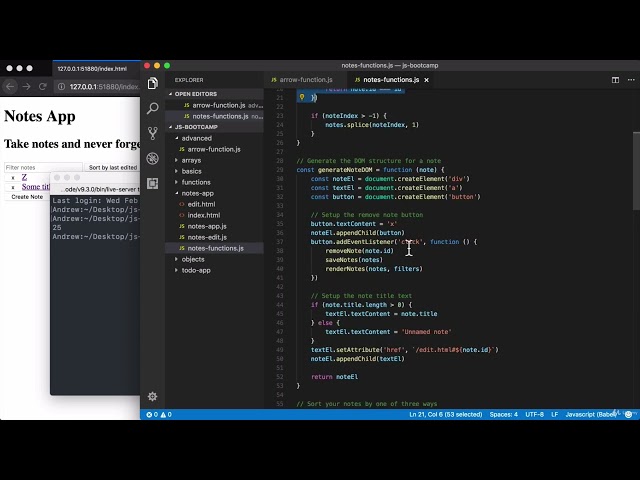
Task: Click the errors count icon in status bar
Action: coord(152,415)
